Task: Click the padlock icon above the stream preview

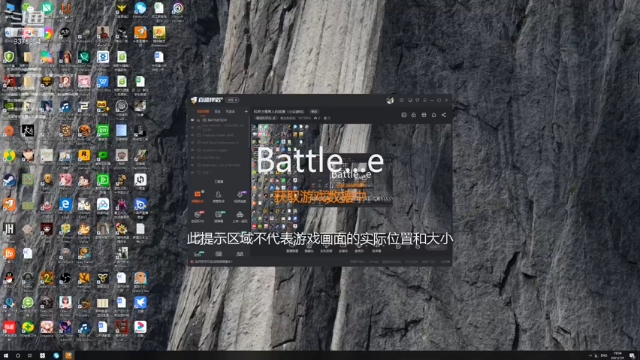Action: tap(413, 115)
